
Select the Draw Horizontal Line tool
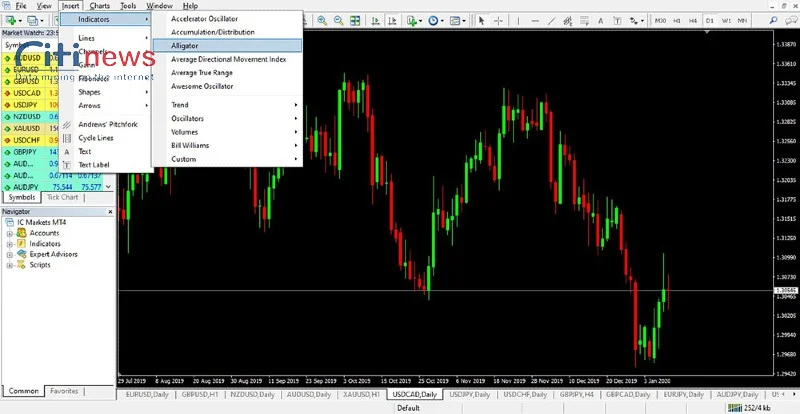point(535,20)
